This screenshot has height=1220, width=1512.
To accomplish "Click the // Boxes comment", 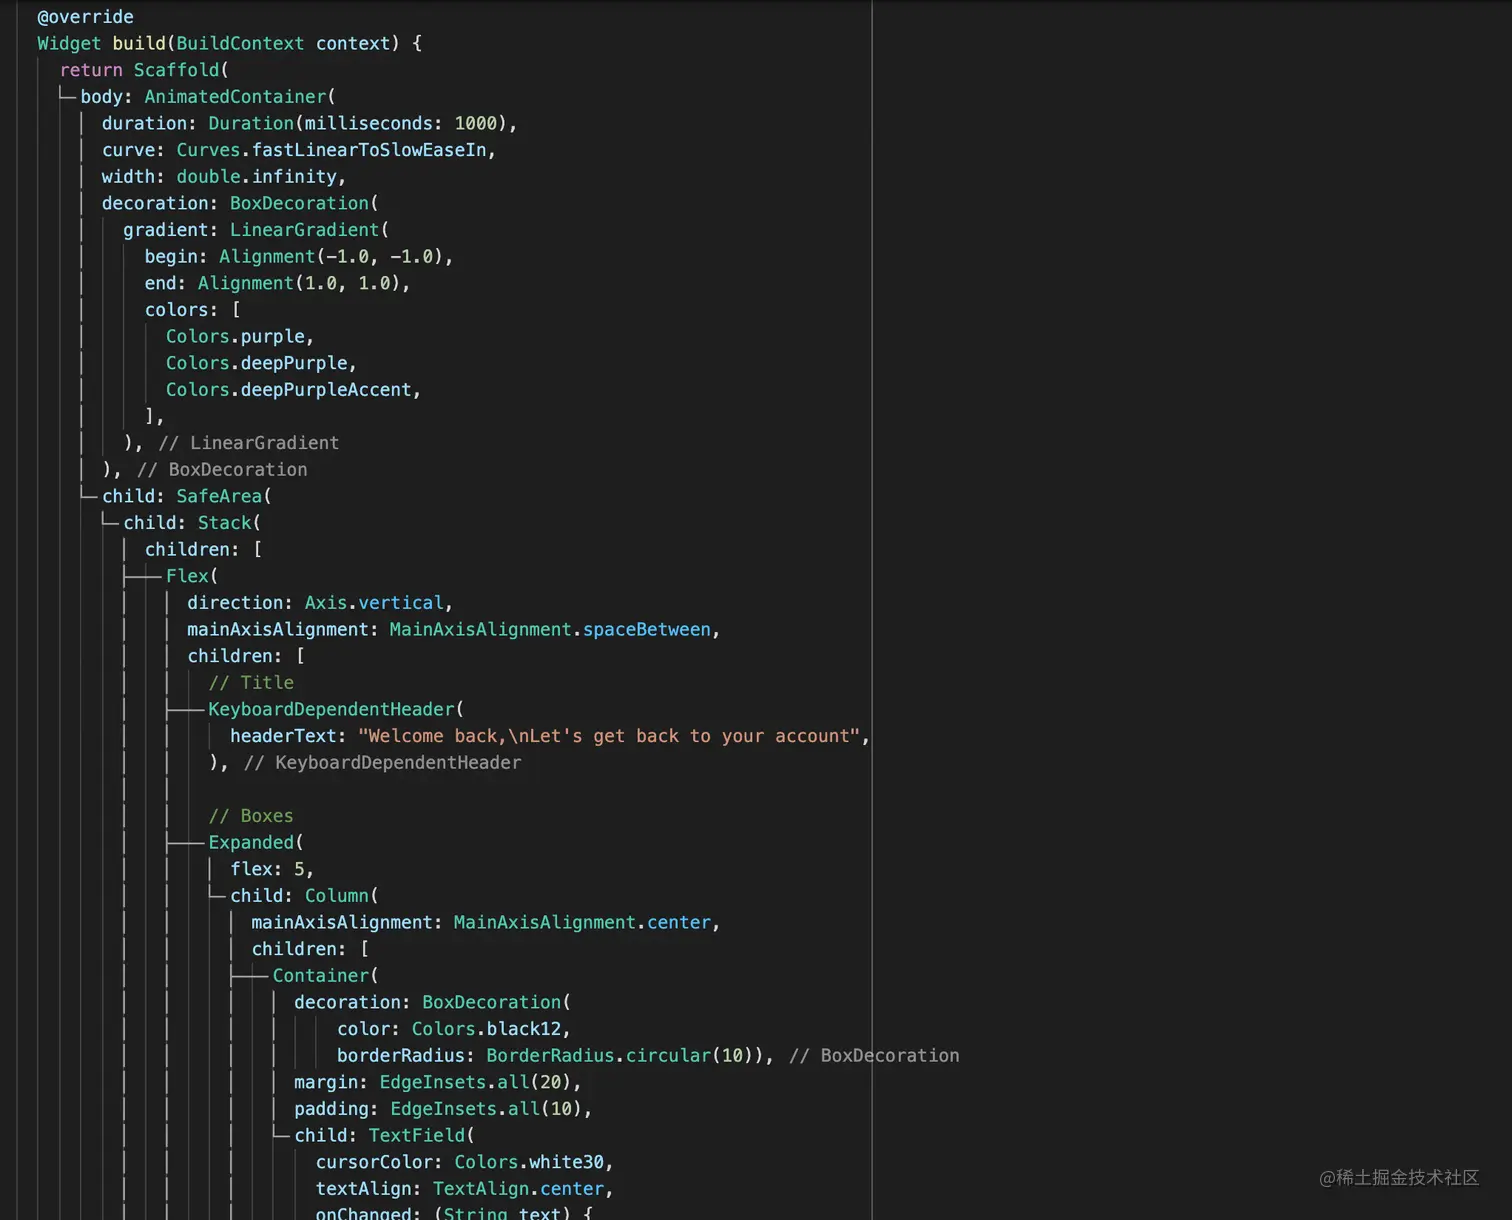I will pos(251,816).
